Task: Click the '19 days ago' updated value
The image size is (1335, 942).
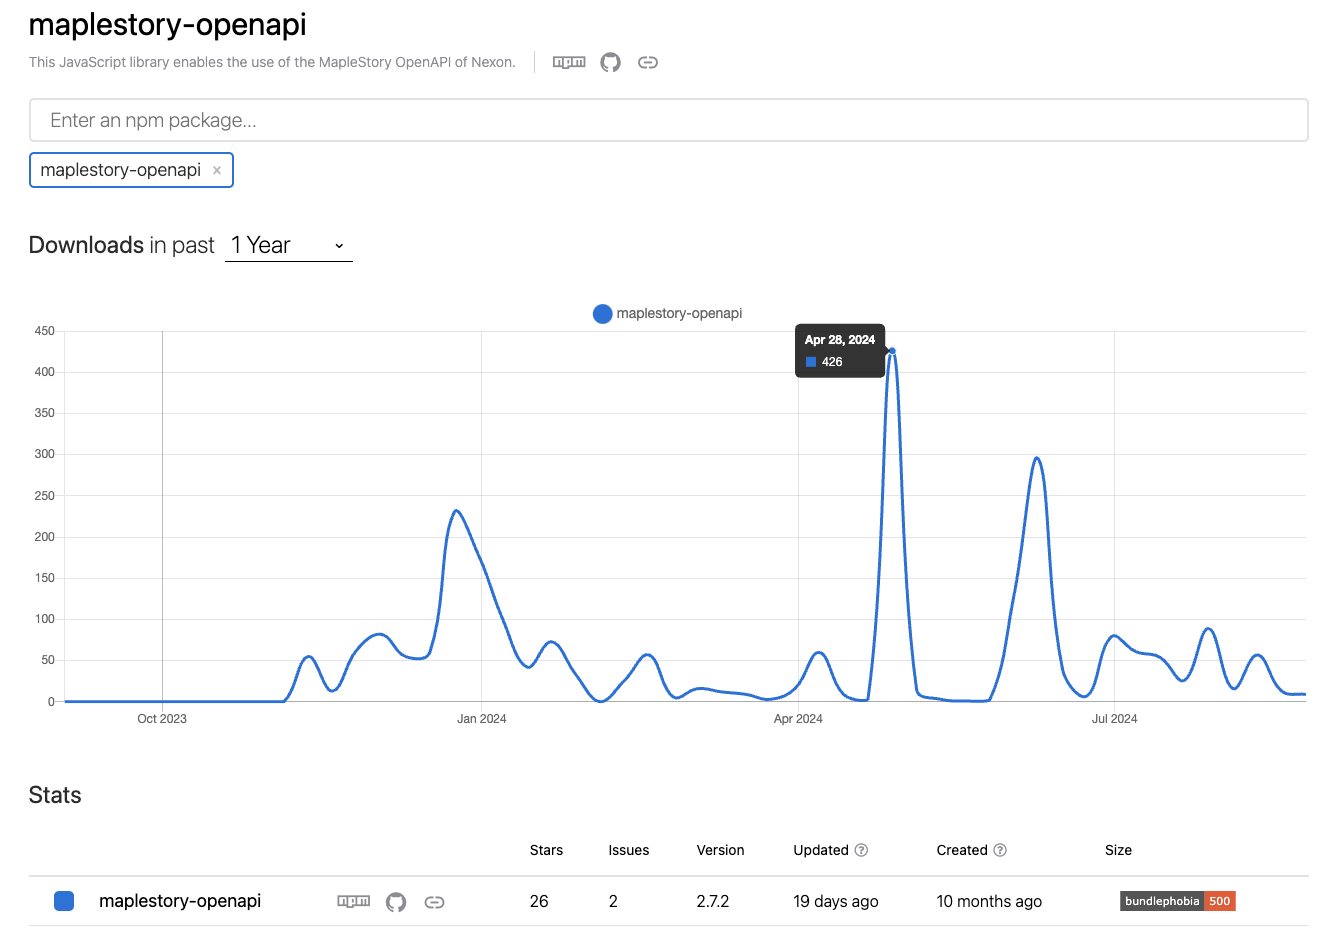Action: pyautogui.click(x=836, y=901)
